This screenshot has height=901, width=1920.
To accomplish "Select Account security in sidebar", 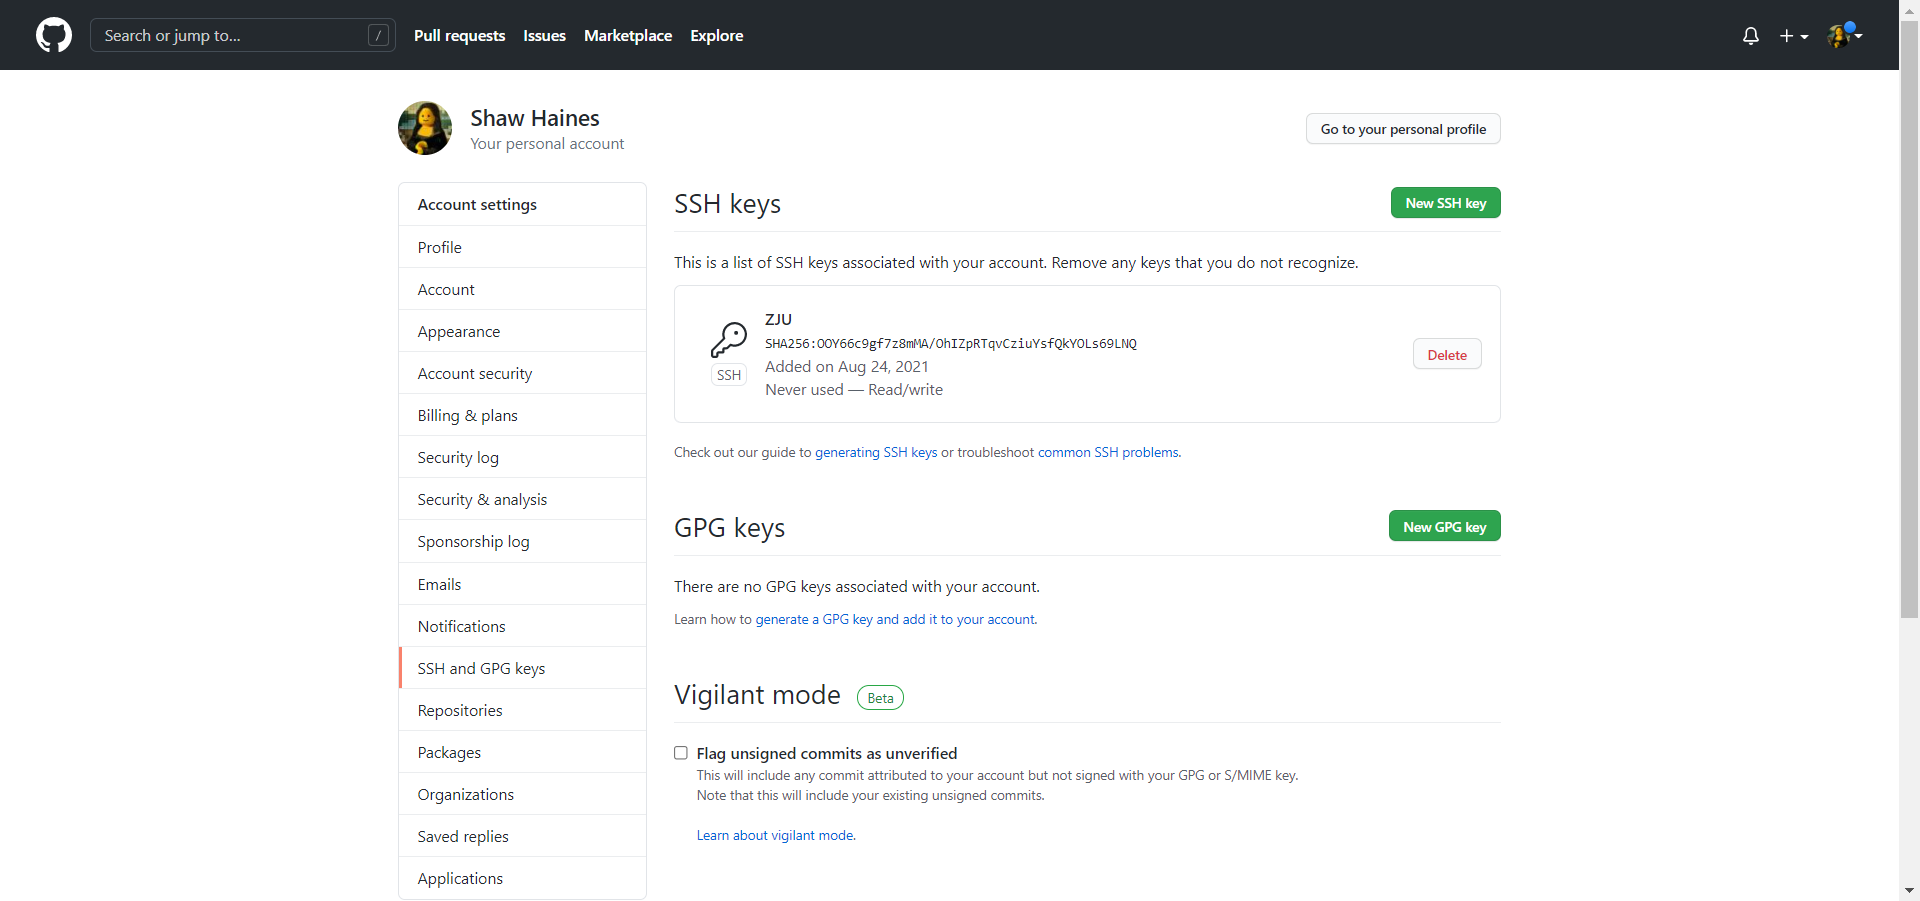I will point(523,373).
